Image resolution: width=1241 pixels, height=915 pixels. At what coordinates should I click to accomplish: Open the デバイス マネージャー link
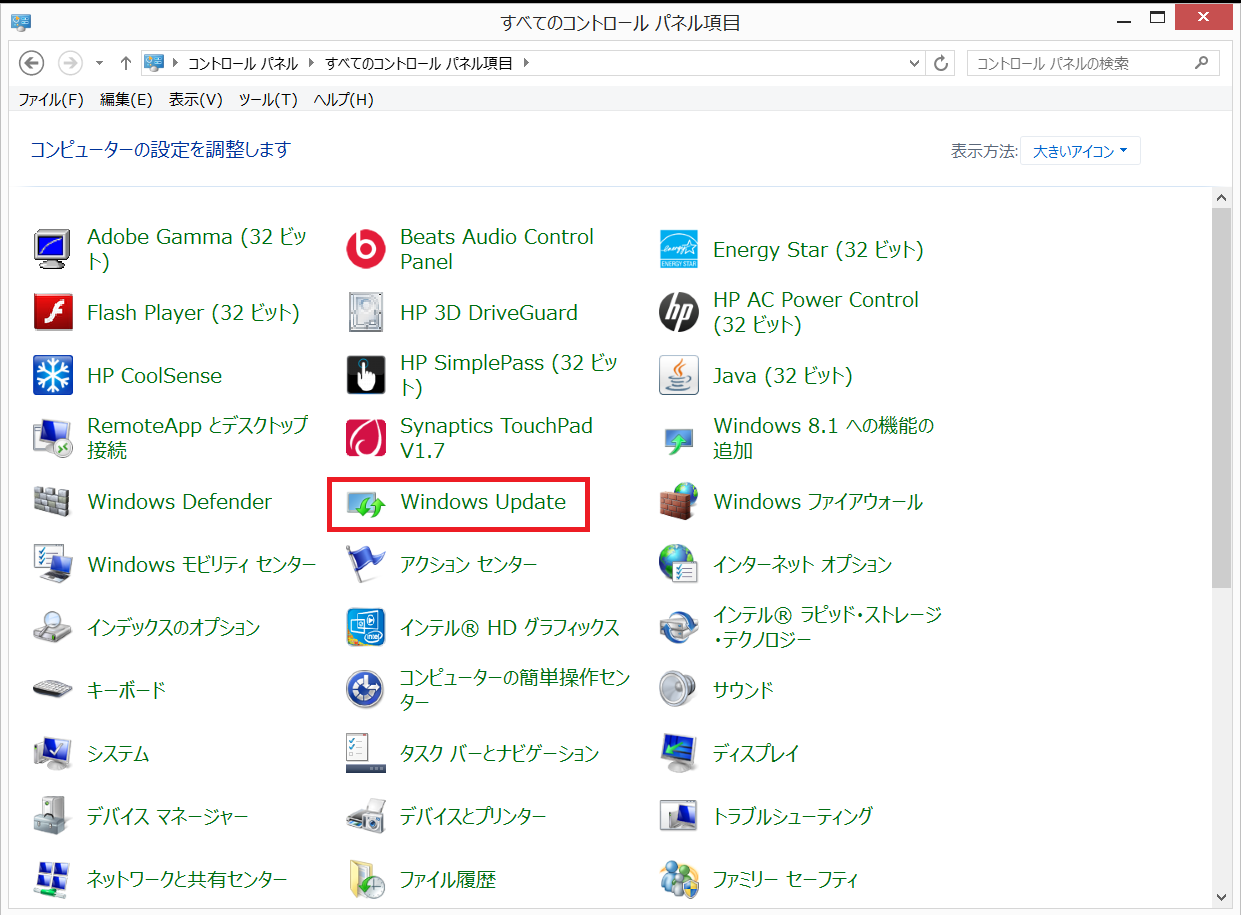click(x=167, y=816)
